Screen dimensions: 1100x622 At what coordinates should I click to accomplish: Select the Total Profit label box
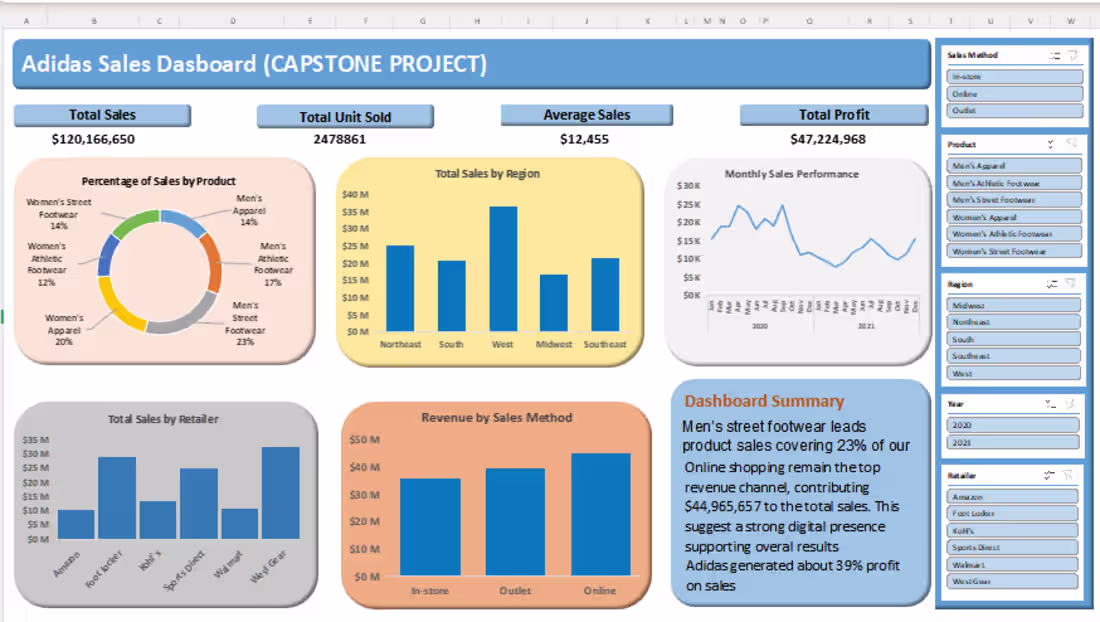point(834,115)
